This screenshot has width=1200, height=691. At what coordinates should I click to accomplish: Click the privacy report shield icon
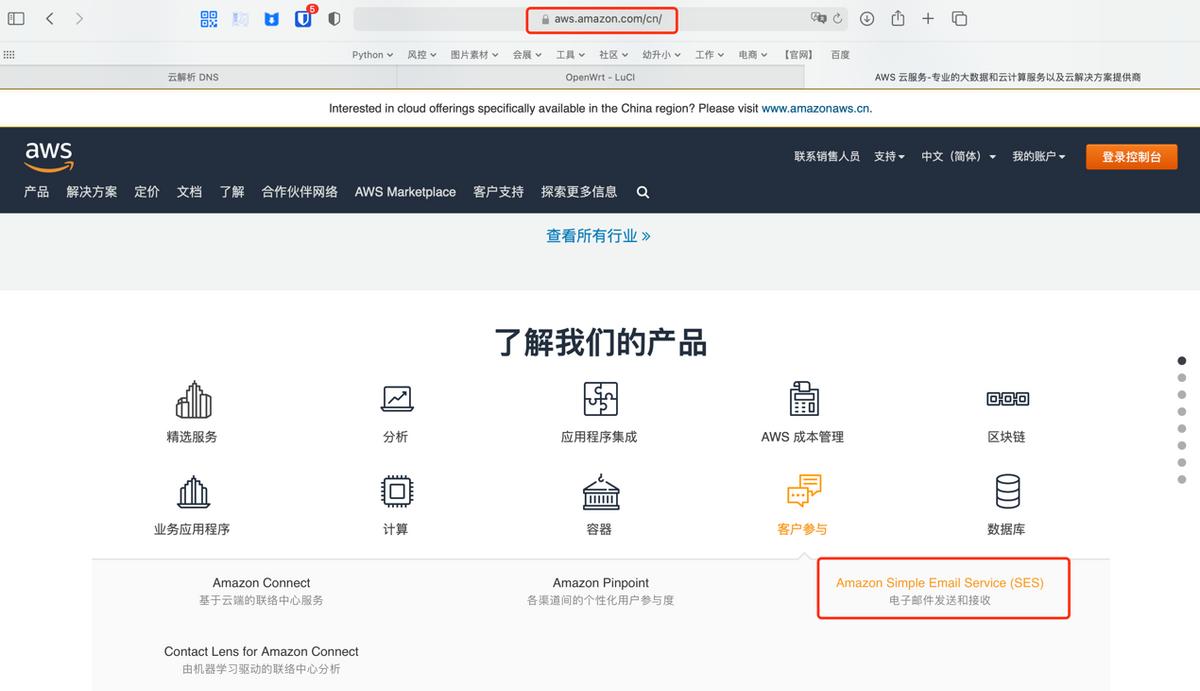334,19
